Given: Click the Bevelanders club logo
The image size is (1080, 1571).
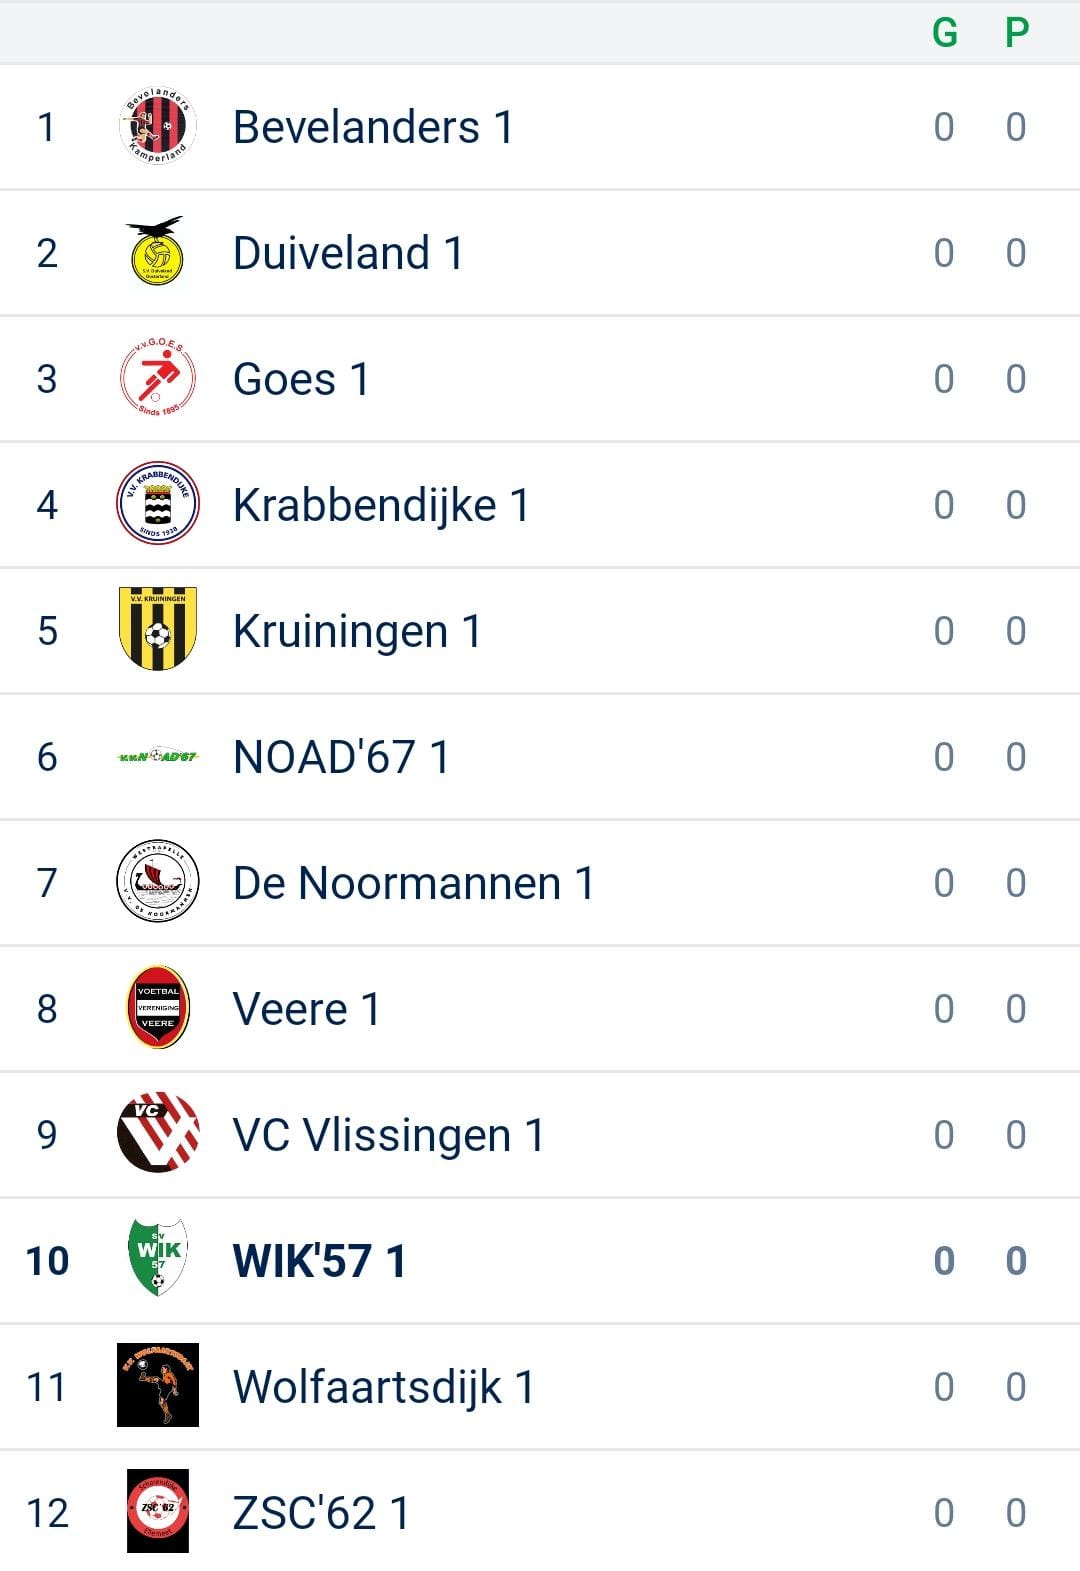Looking at the screenshot, I should click(158, 127).
